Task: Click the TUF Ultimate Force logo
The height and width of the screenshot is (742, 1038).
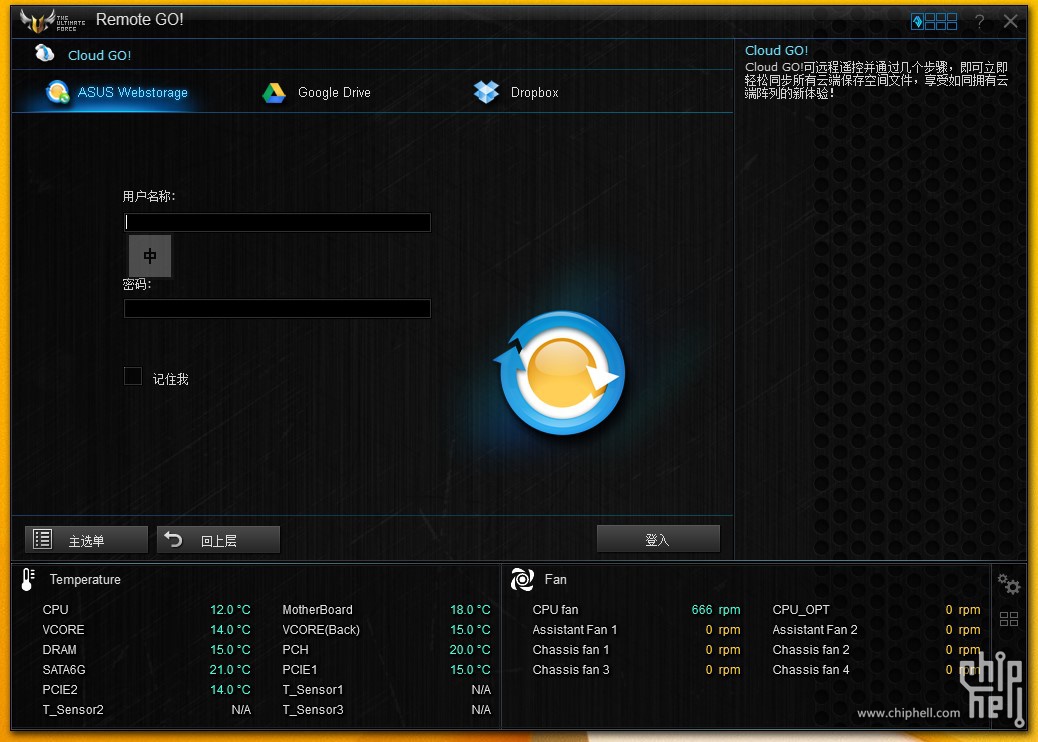Action: pyautogui.click(x=52, y=21)
